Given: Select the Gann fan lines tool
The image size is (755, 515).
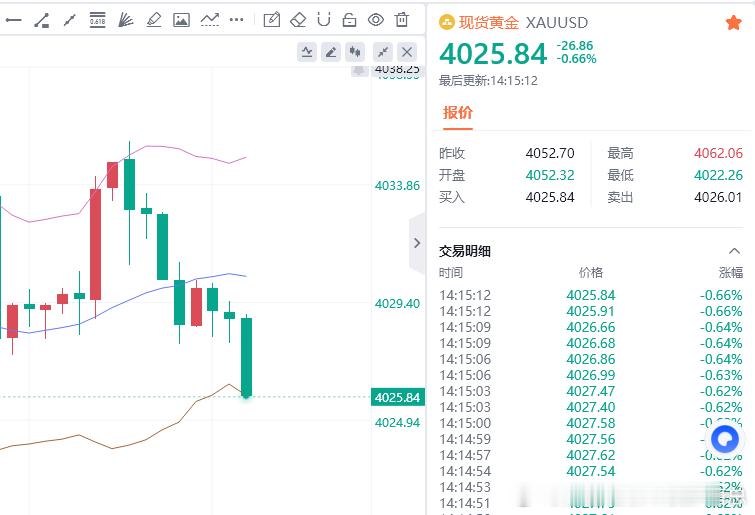Looking at the screenshot, I should tap(125, 20).
